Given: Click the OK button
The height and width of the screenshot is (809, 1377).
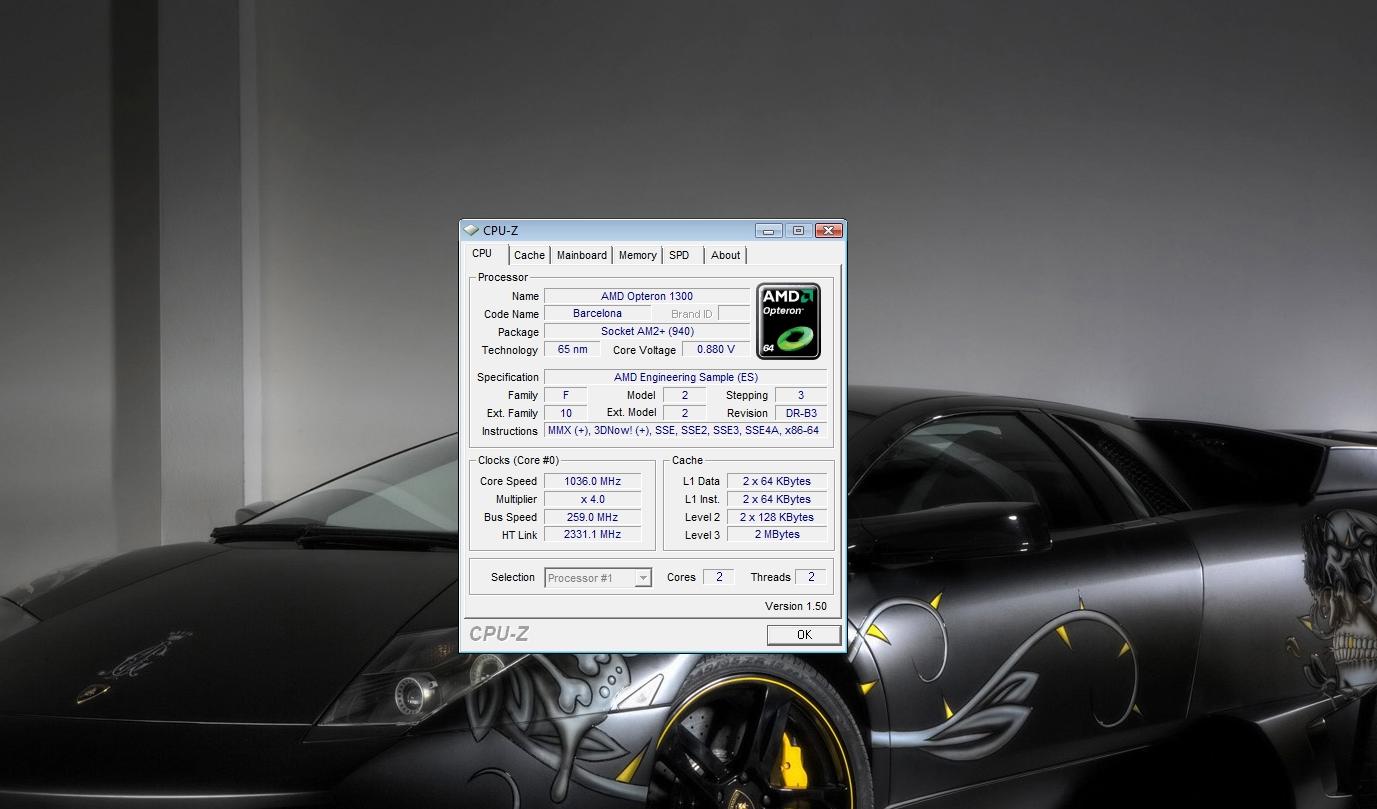Looking at the screenshot, I should [x=804, y=635].
